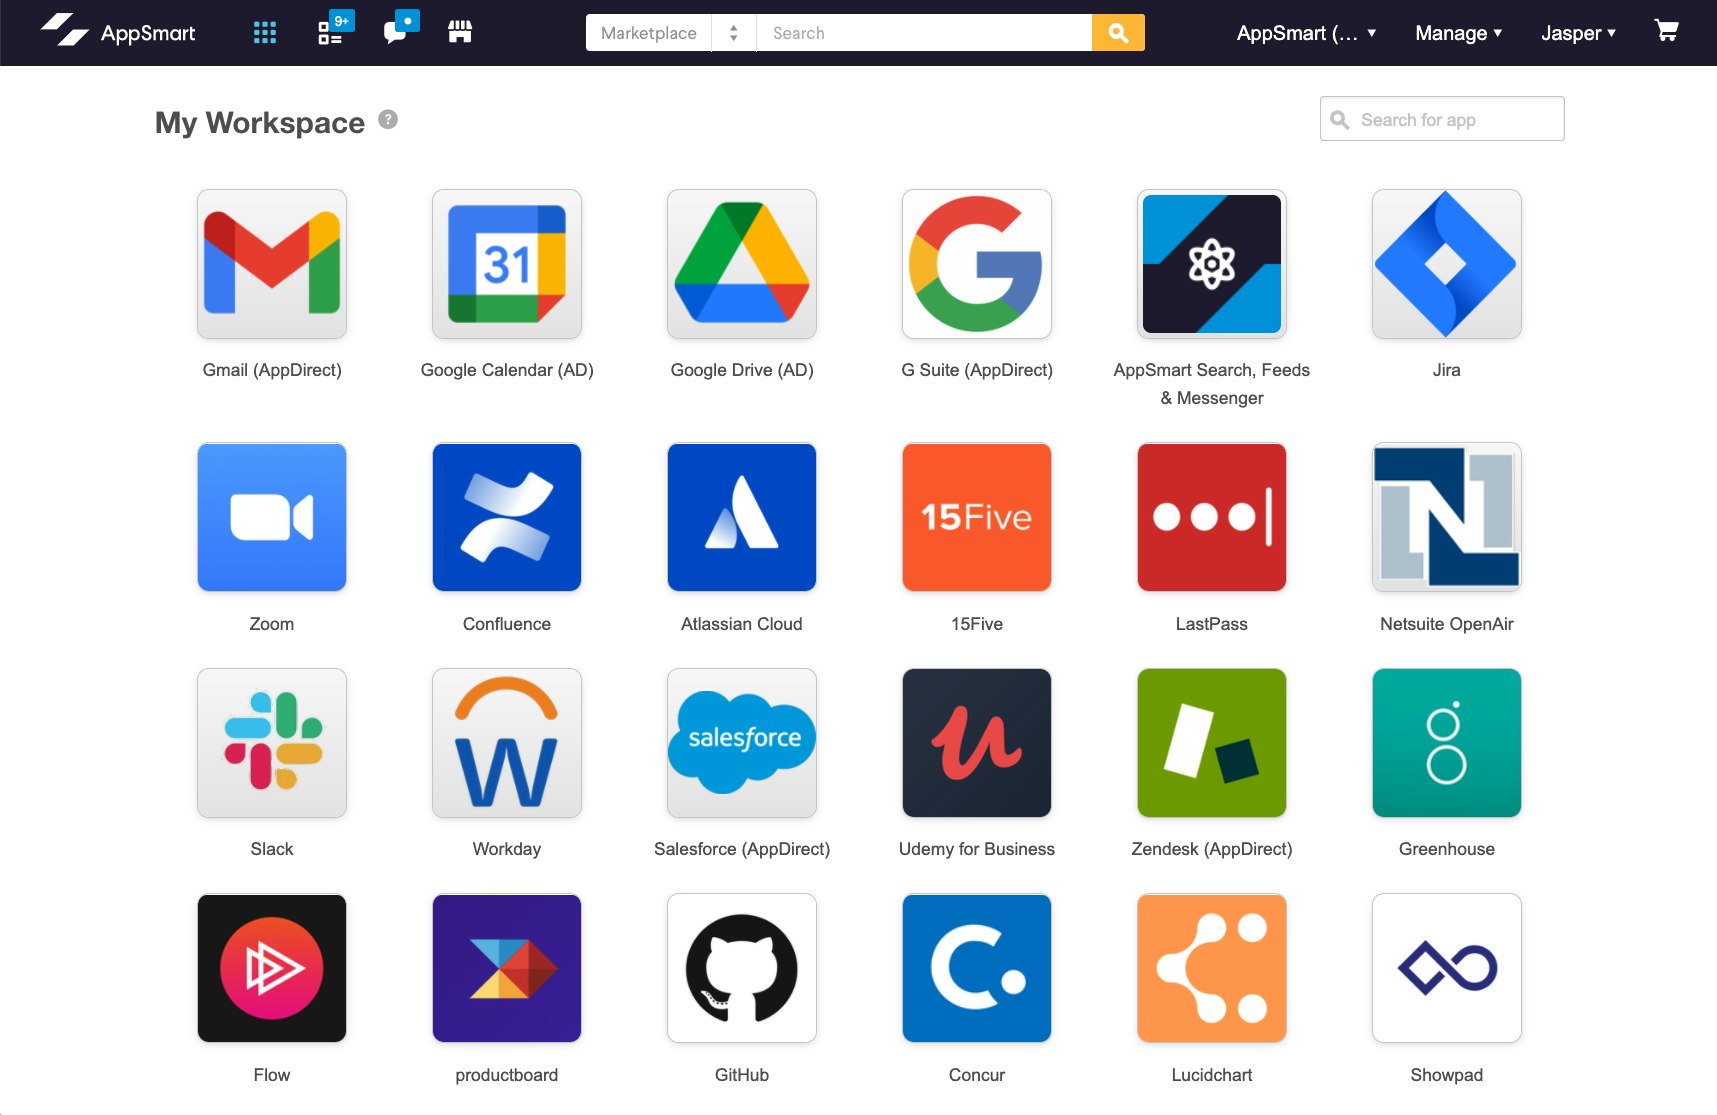Click the orange search button
This screenshot has width=1717, height=1115.
tap(1118, 33)
